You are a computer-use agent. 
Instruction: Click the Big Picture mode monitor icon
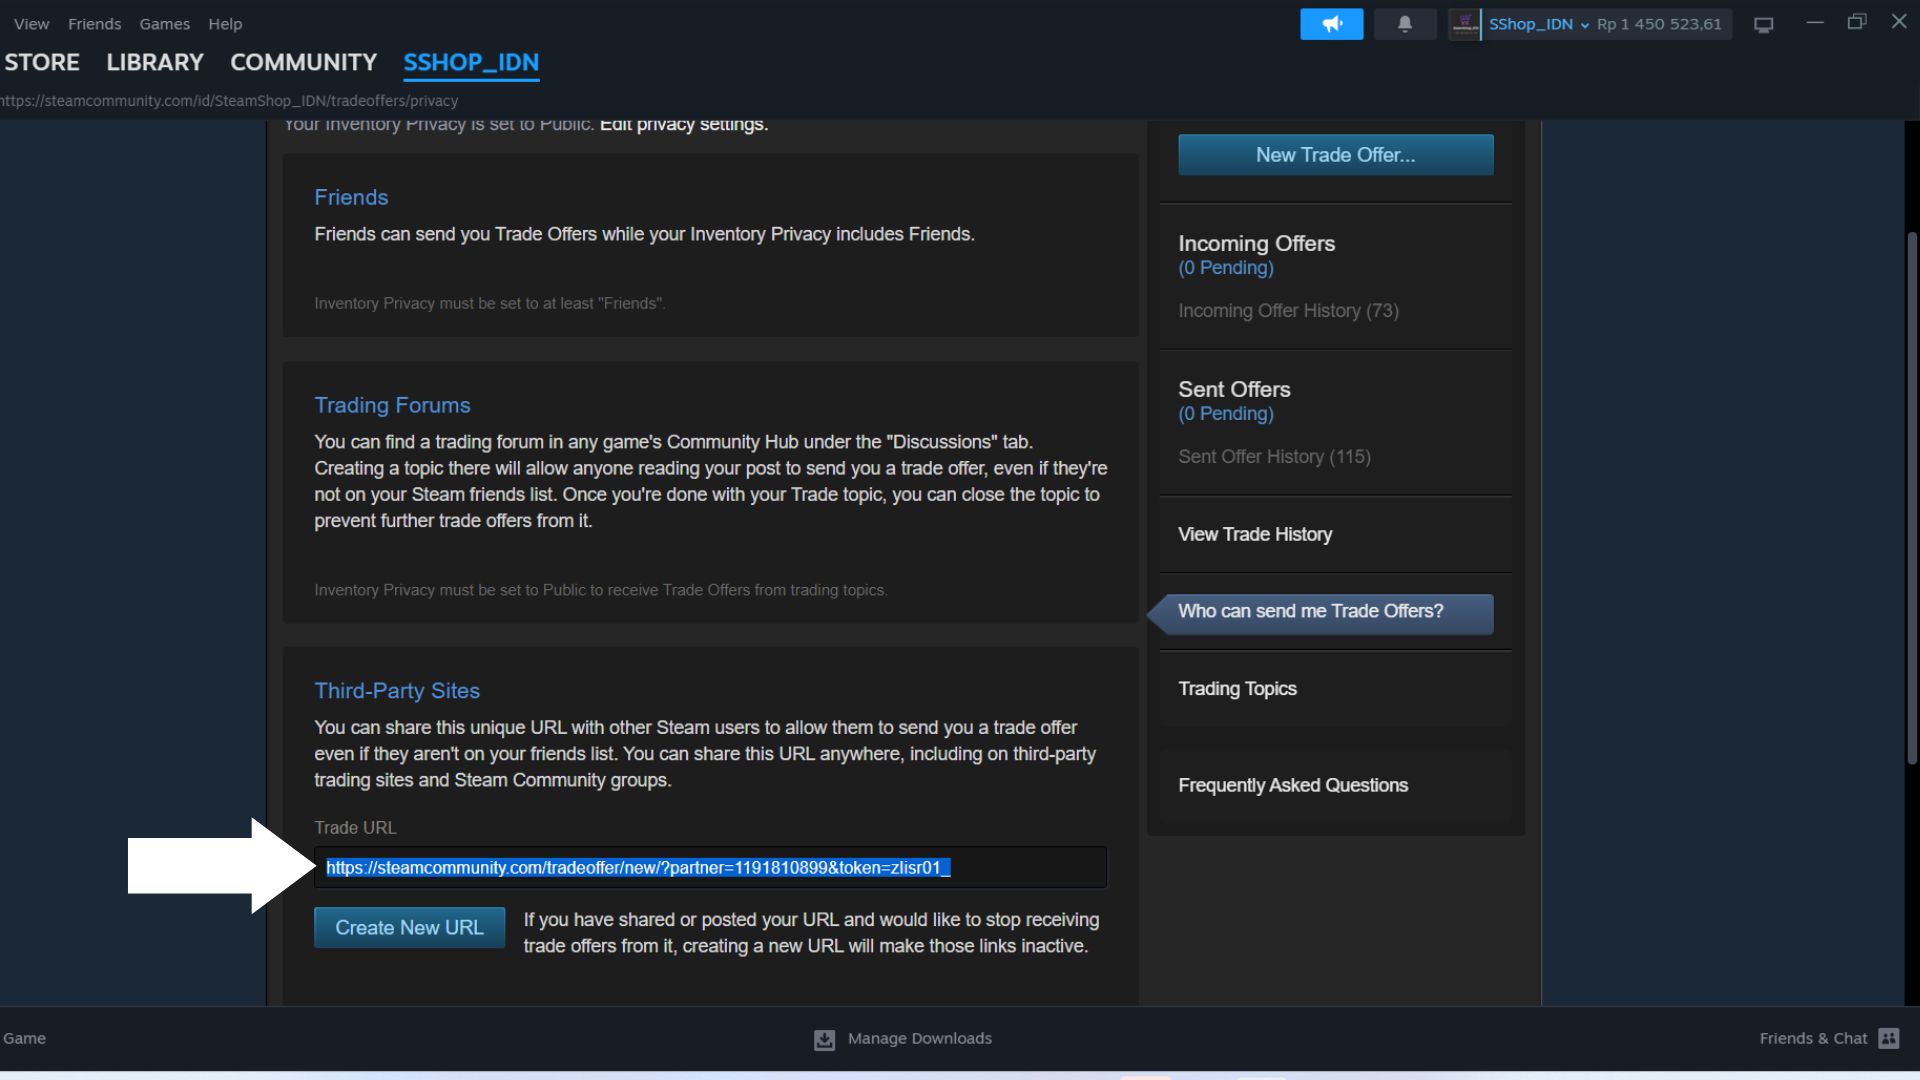tap(1763, 25)
